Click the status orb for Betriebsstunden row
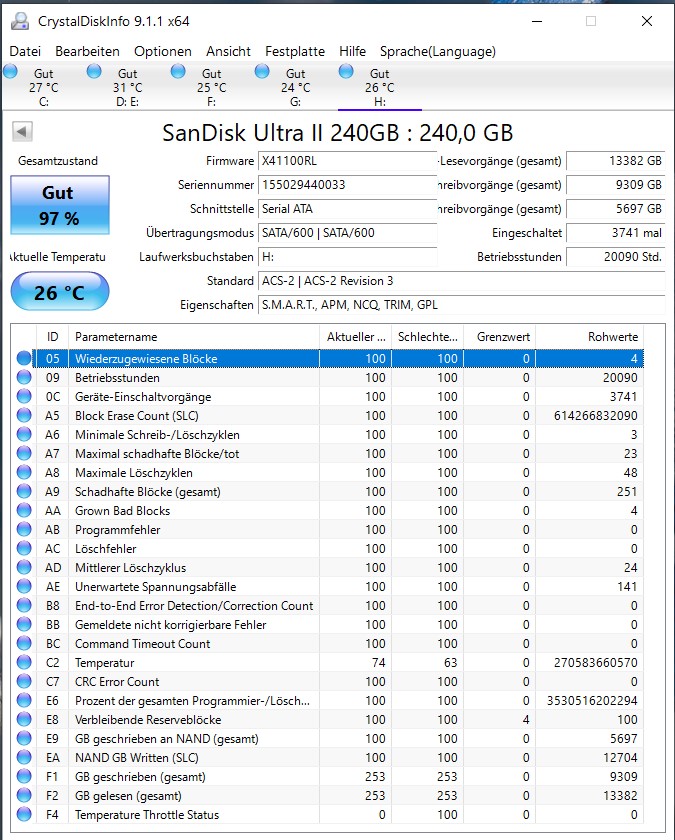 tap(24, 378)
